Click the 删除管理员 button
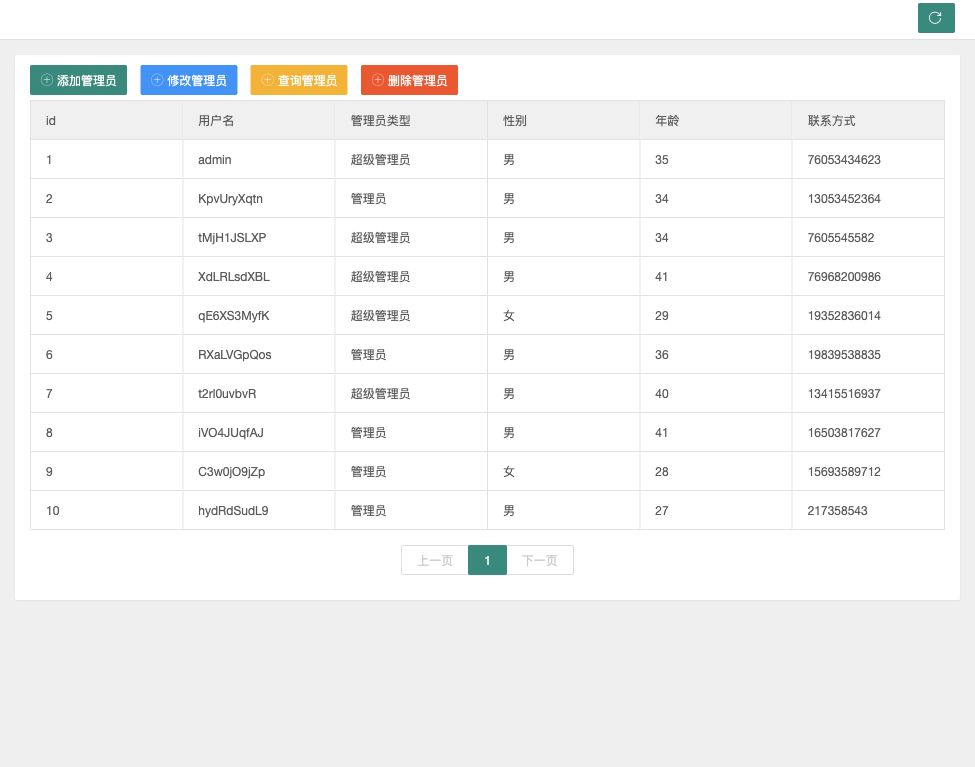 tap(409, 80)
